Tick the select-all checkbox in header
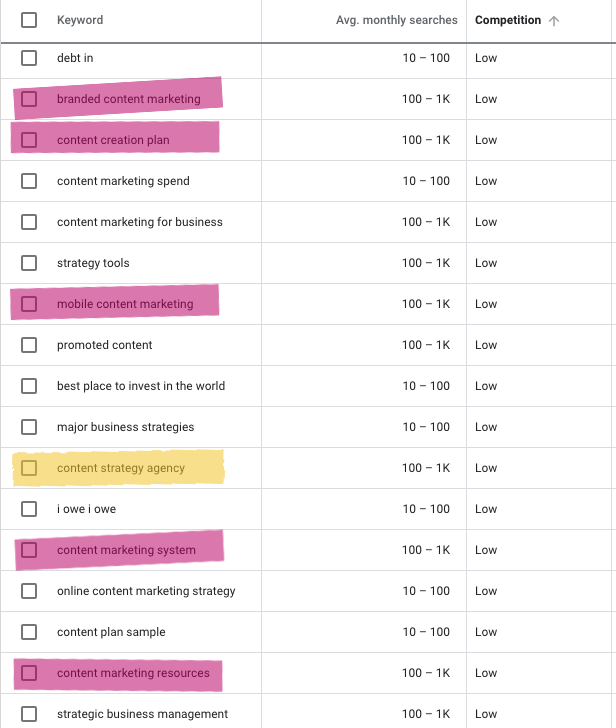Viewport: 616px width, 728px height. click(x=29, y=20)
